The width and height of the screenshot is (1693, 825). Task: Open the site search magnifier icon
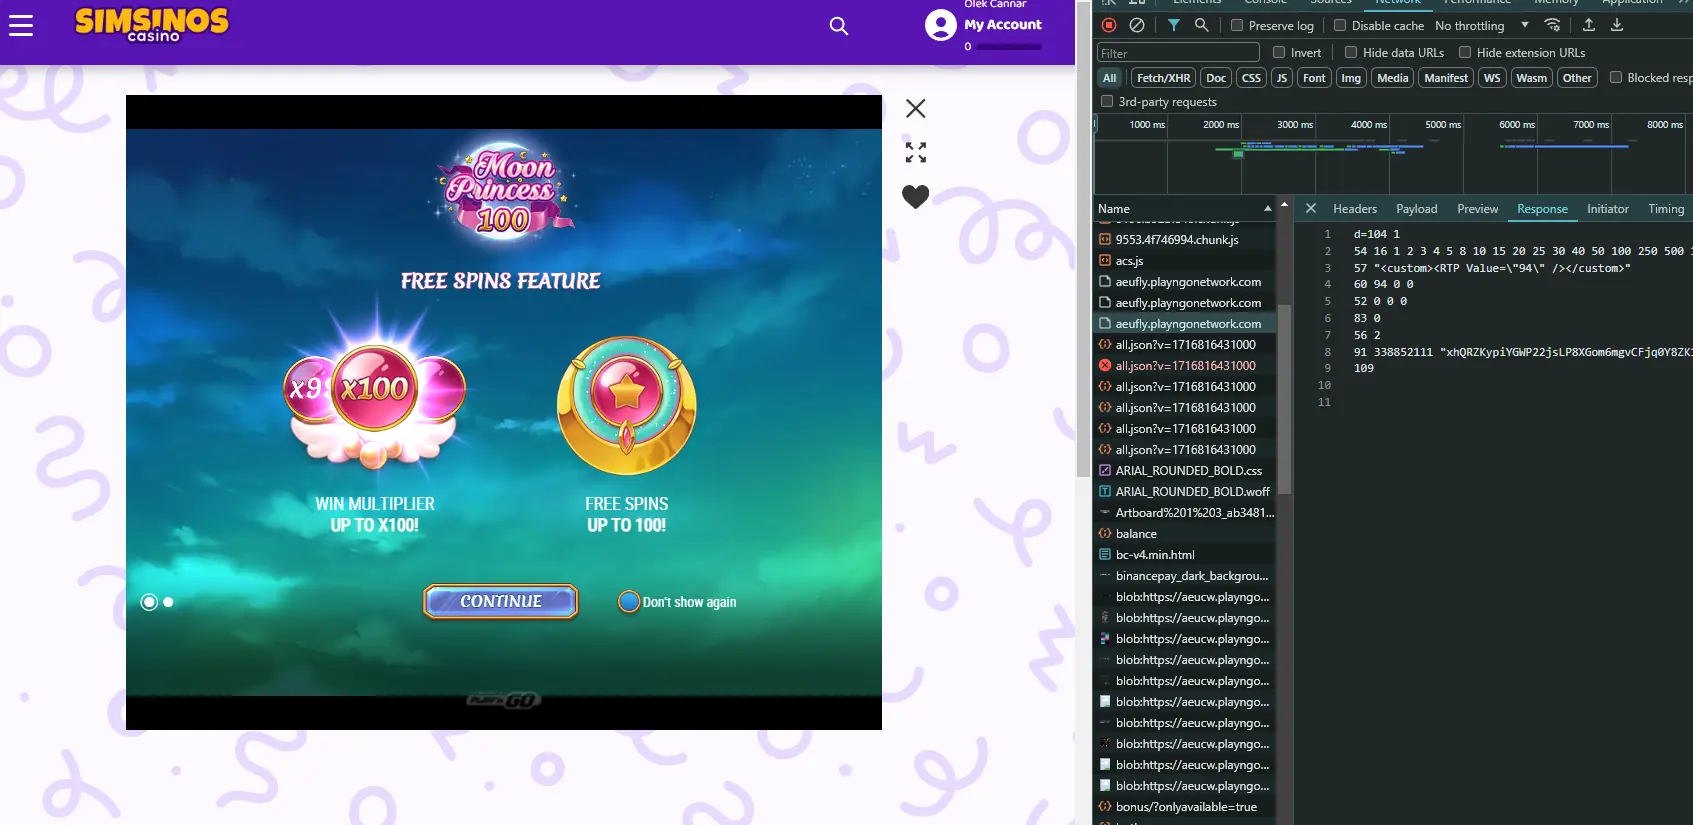[839, 26]
